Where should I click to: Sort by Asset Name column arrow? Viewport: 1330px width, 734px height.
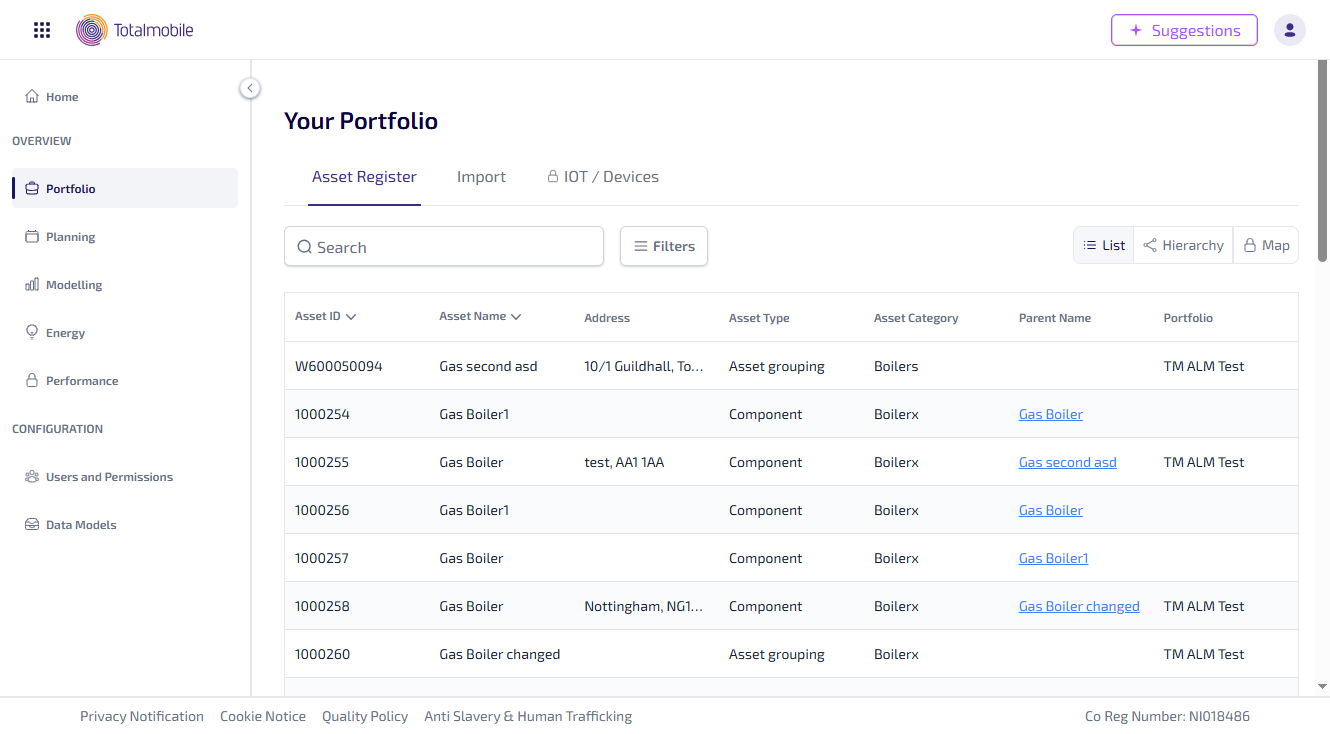516,317
